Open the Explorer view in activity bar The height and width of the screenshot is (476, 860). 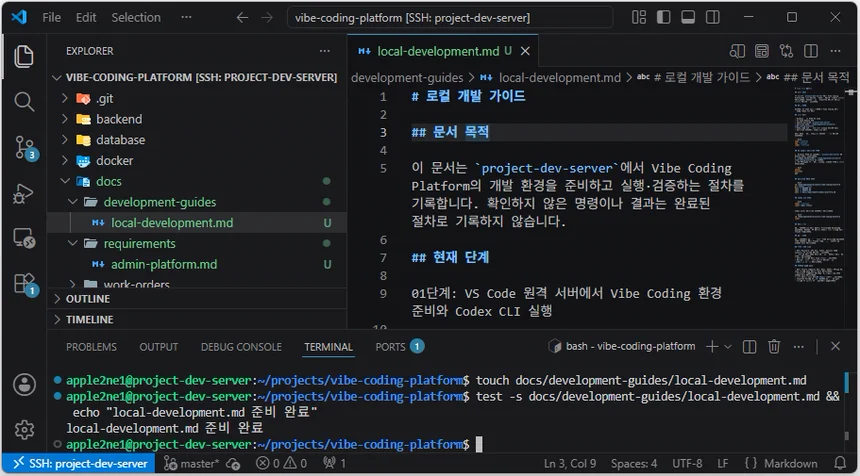click(x=24, y=56)
